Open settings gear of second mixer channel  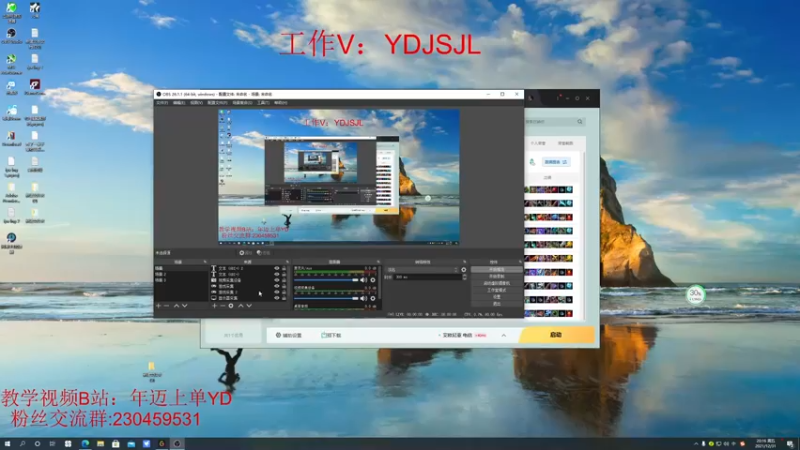coord(373,298)
